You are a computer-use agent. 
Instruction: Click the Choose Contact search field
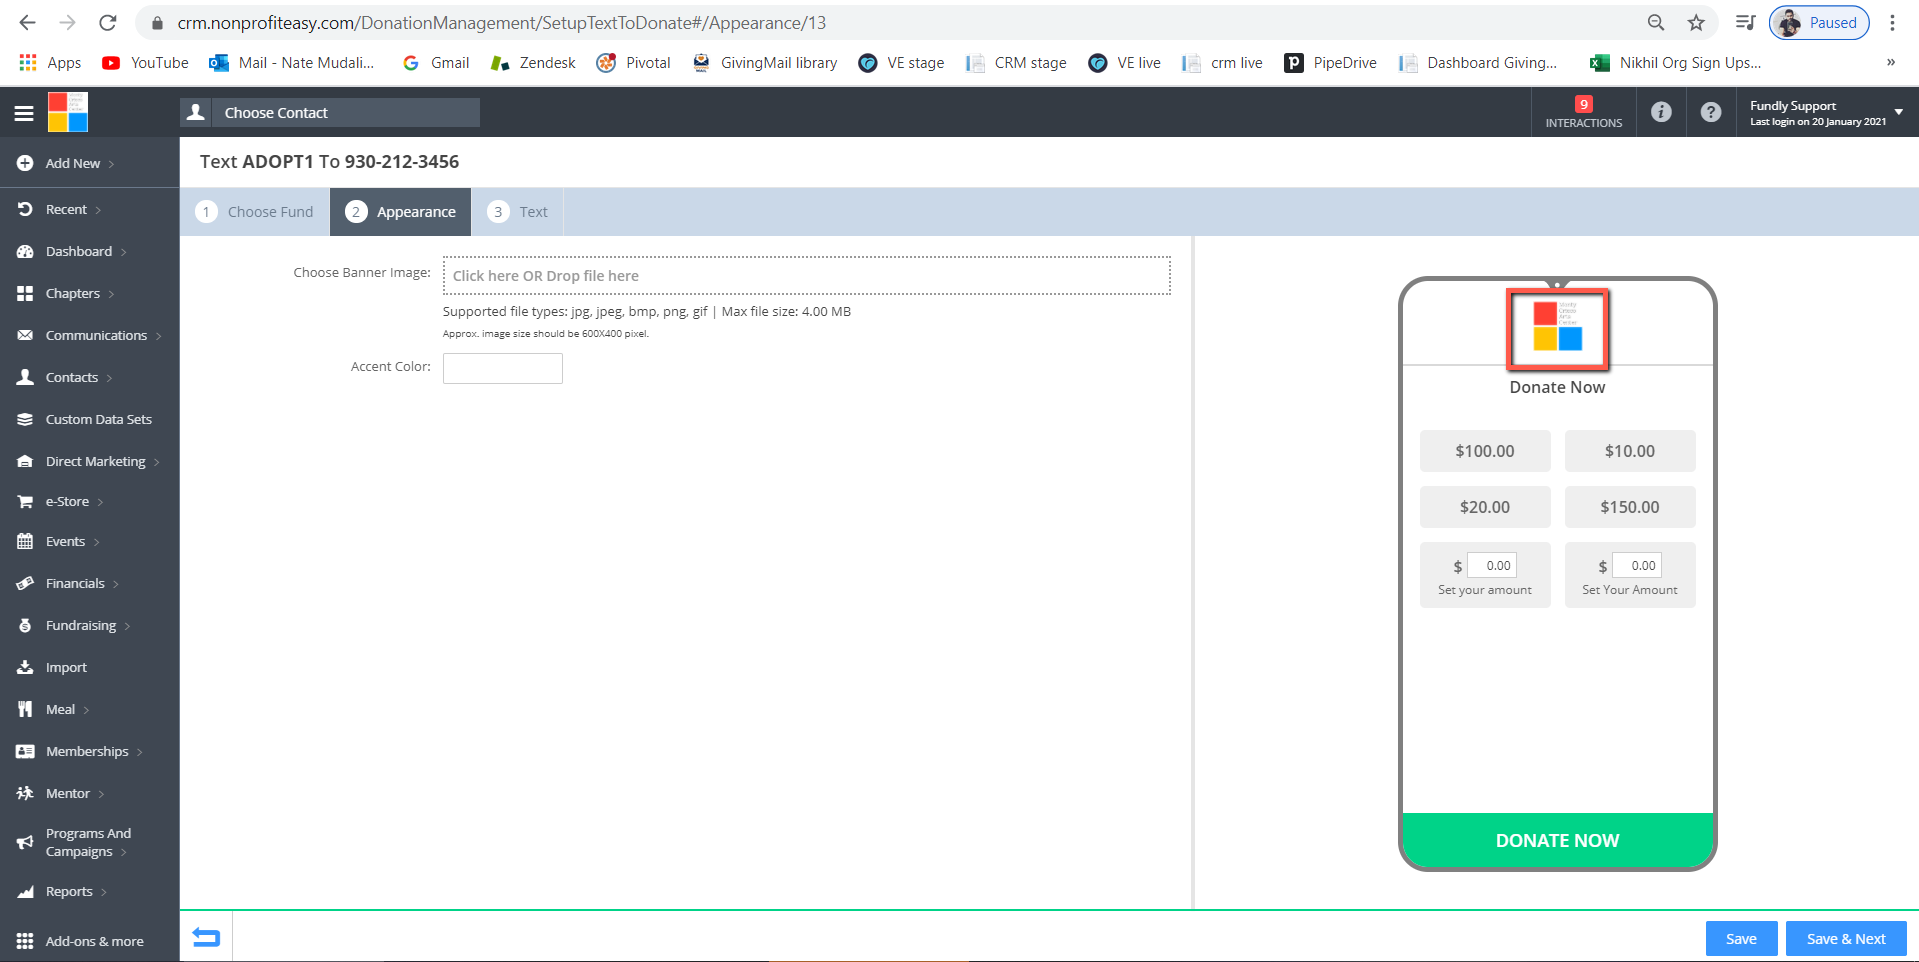tap(346, 112)
